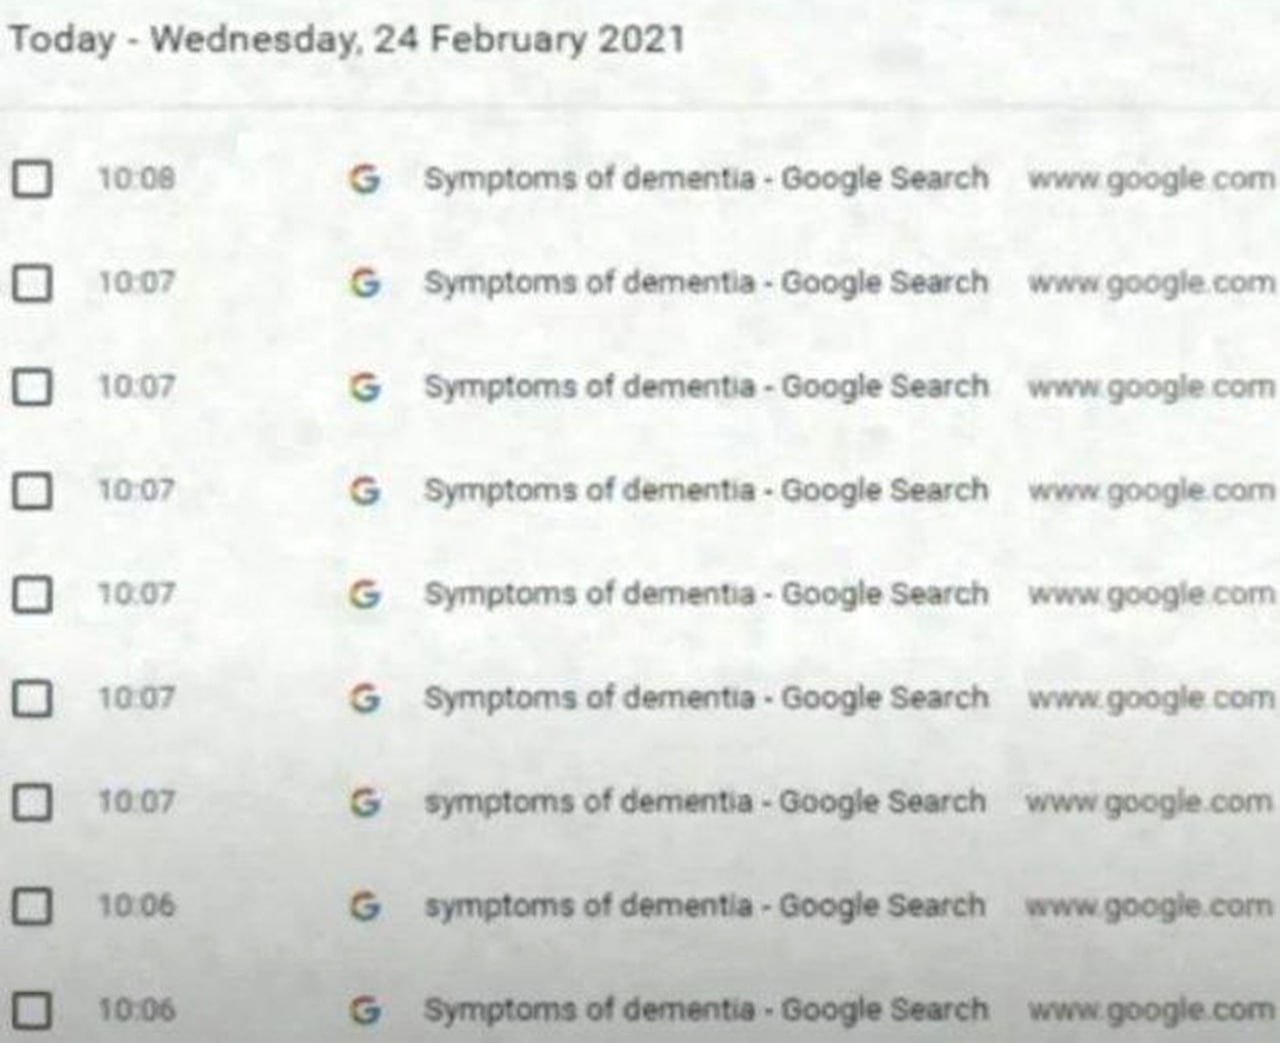
Task: Click Google icon on fifth 10:07 entry from top
Action: pyautogui.click(x=365, y=698)
